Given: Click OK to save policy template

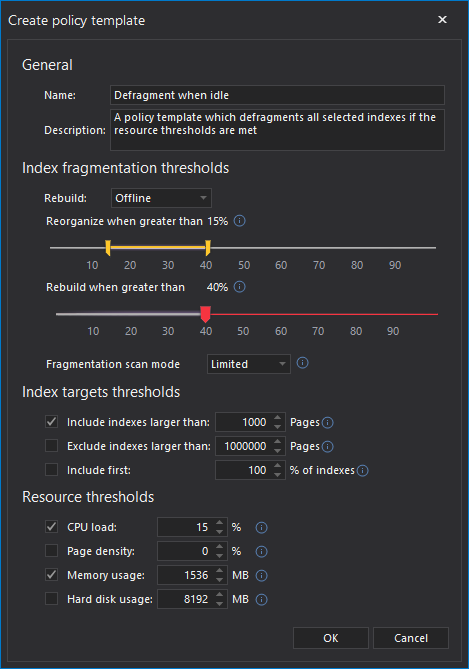Looking at the screenshot, I should (x=331, y=638).
